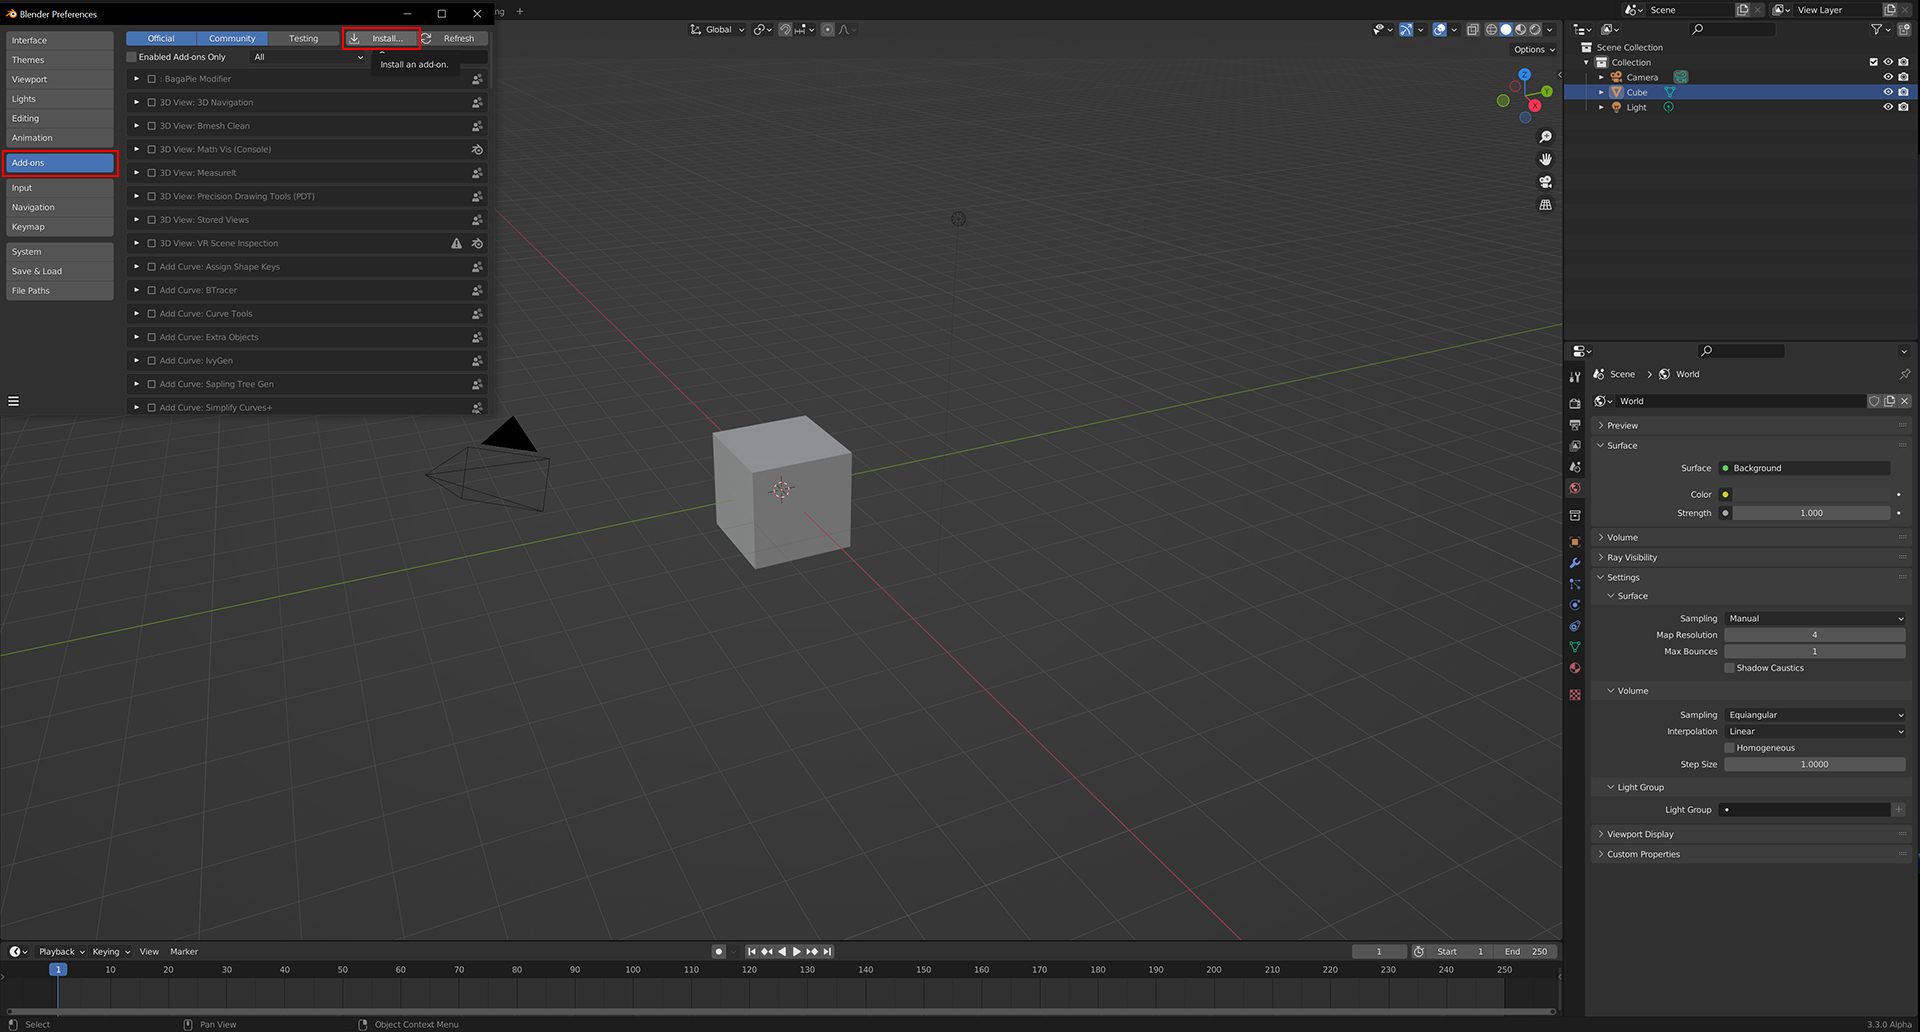The width and height of the screenshot is (1920, 1032).
Task: Open the Keymap preferences section
Action: tap(59, 227)
